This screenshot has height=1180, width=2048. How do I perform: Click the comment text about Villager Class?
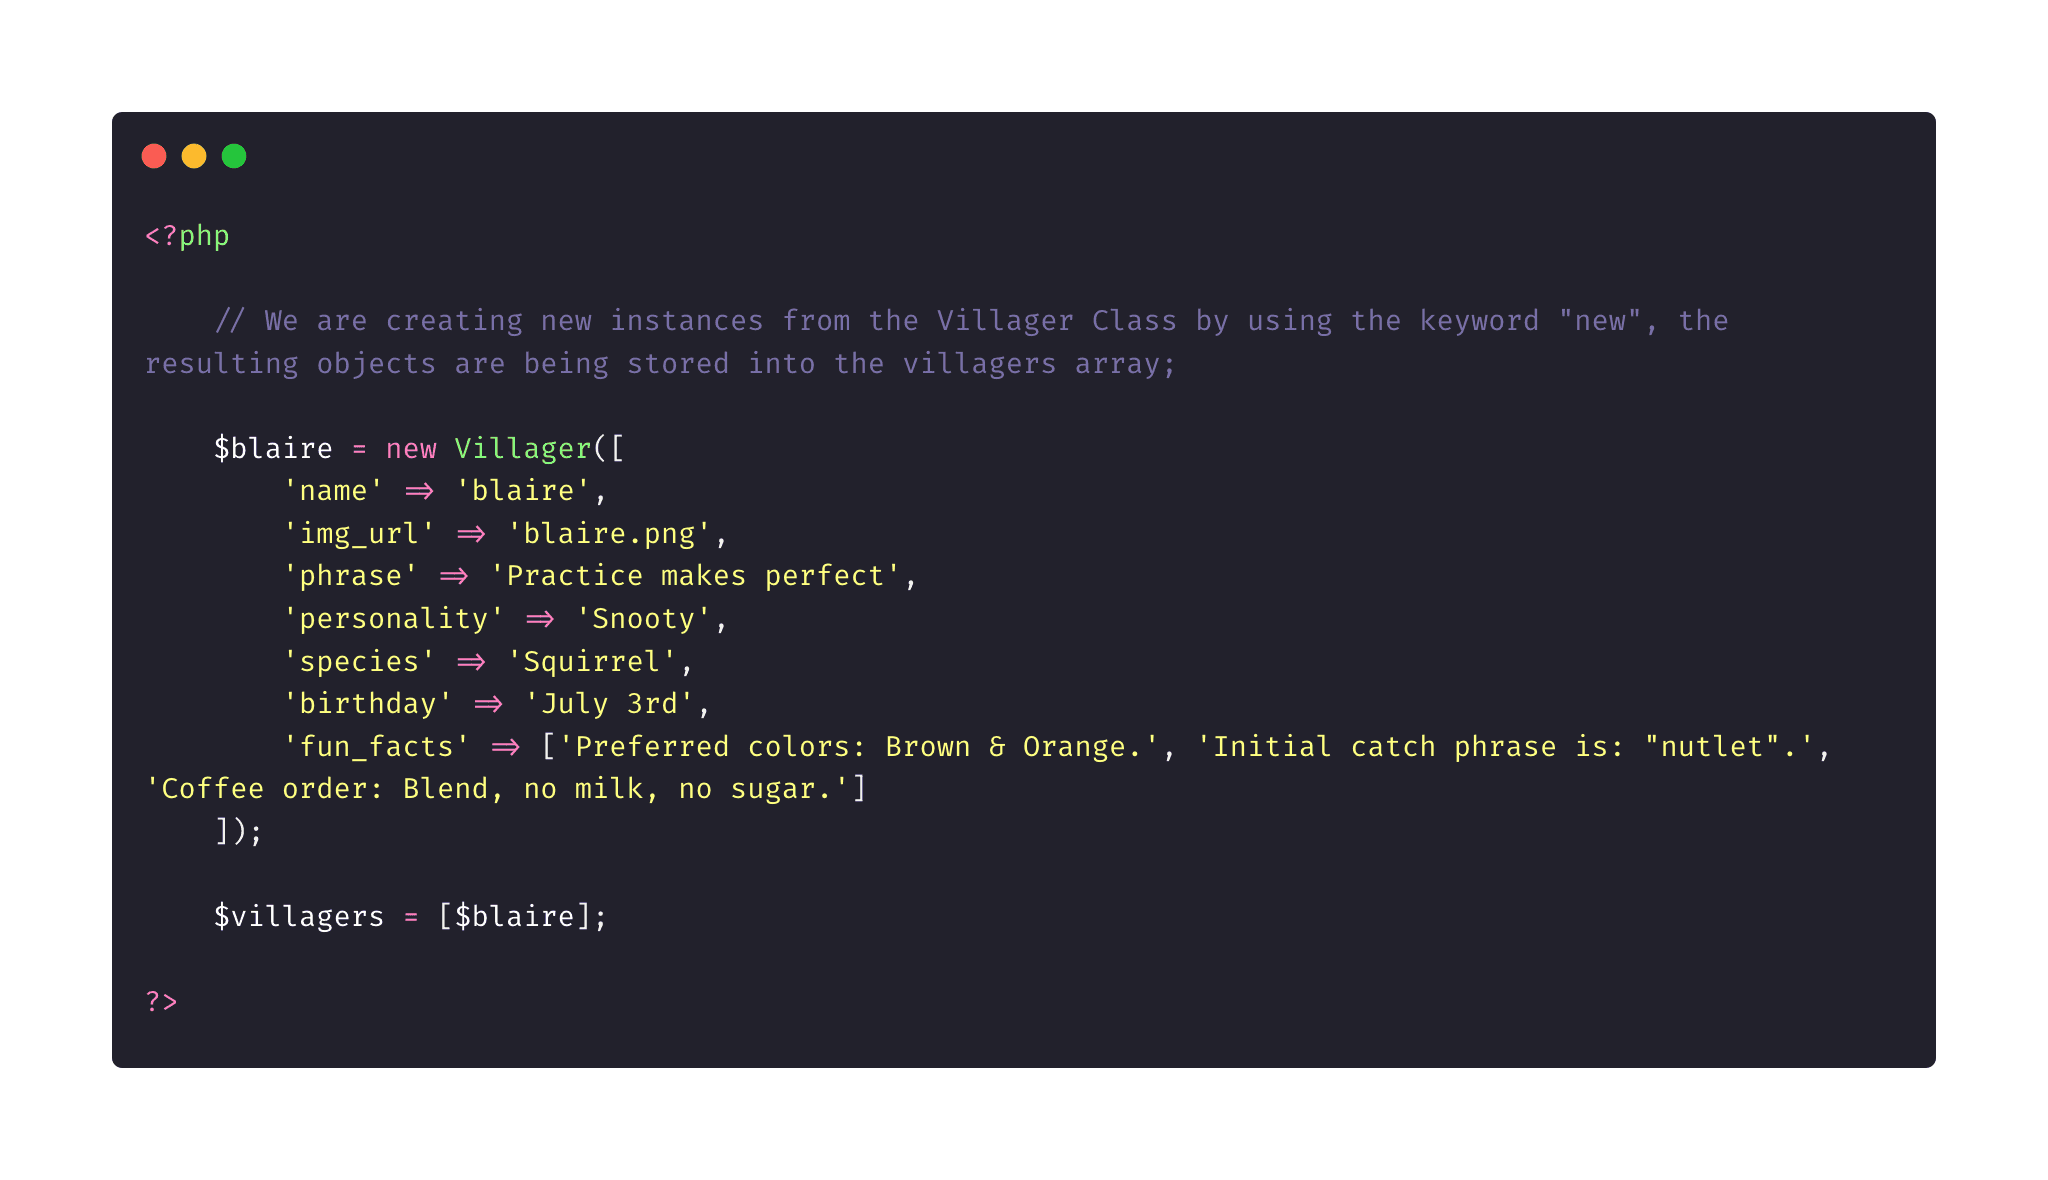coord(936,342)
